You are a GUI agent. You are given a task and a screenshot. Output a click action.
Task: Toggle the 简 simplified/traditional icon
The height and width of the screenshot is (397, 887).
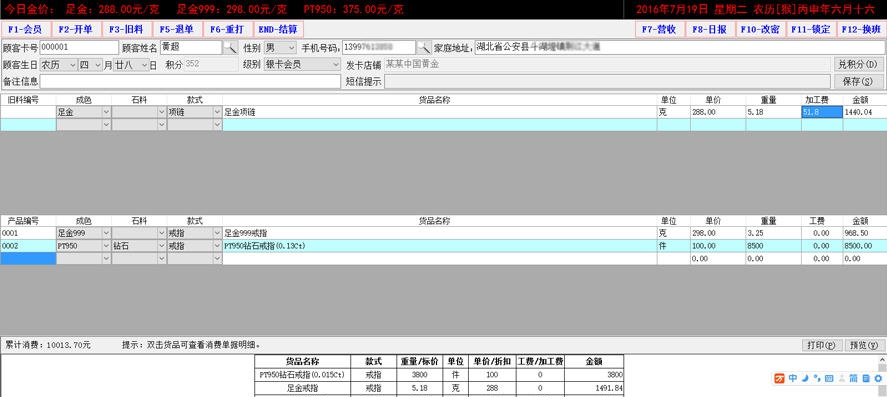pyautogui.click(x=853, y=378)
